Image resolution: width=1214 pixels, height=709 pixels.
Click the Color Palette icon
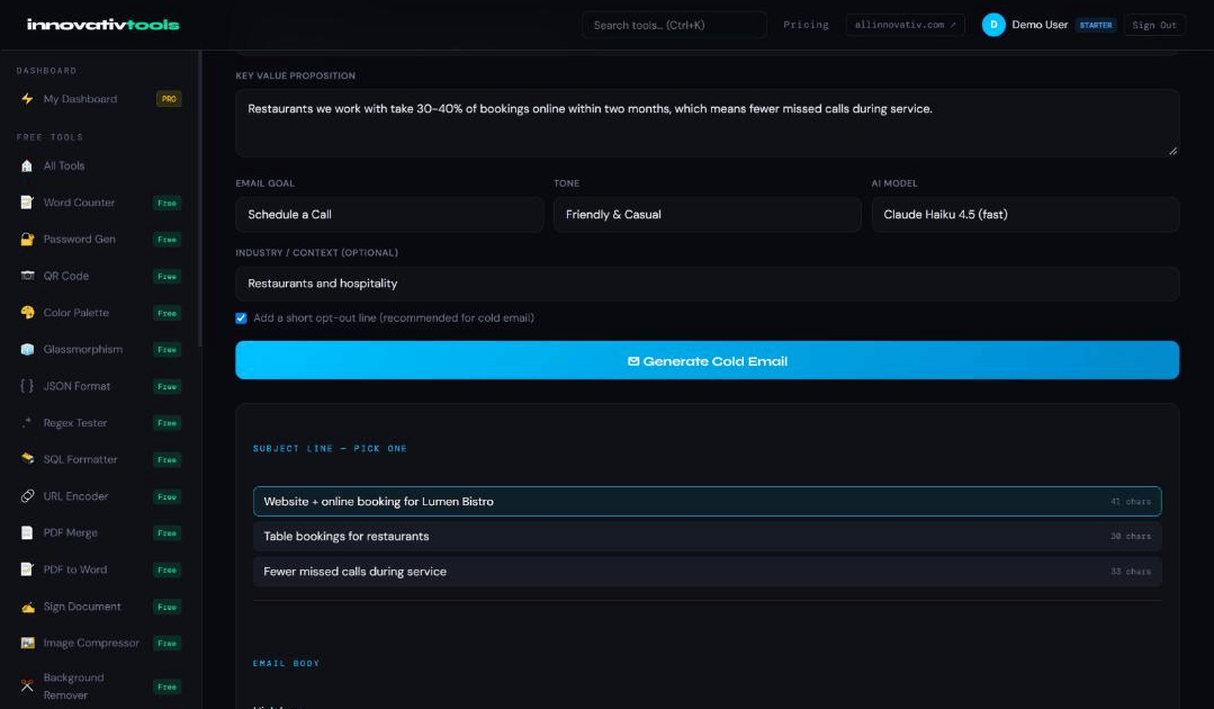pyautogui.click(x=27, y=313)
